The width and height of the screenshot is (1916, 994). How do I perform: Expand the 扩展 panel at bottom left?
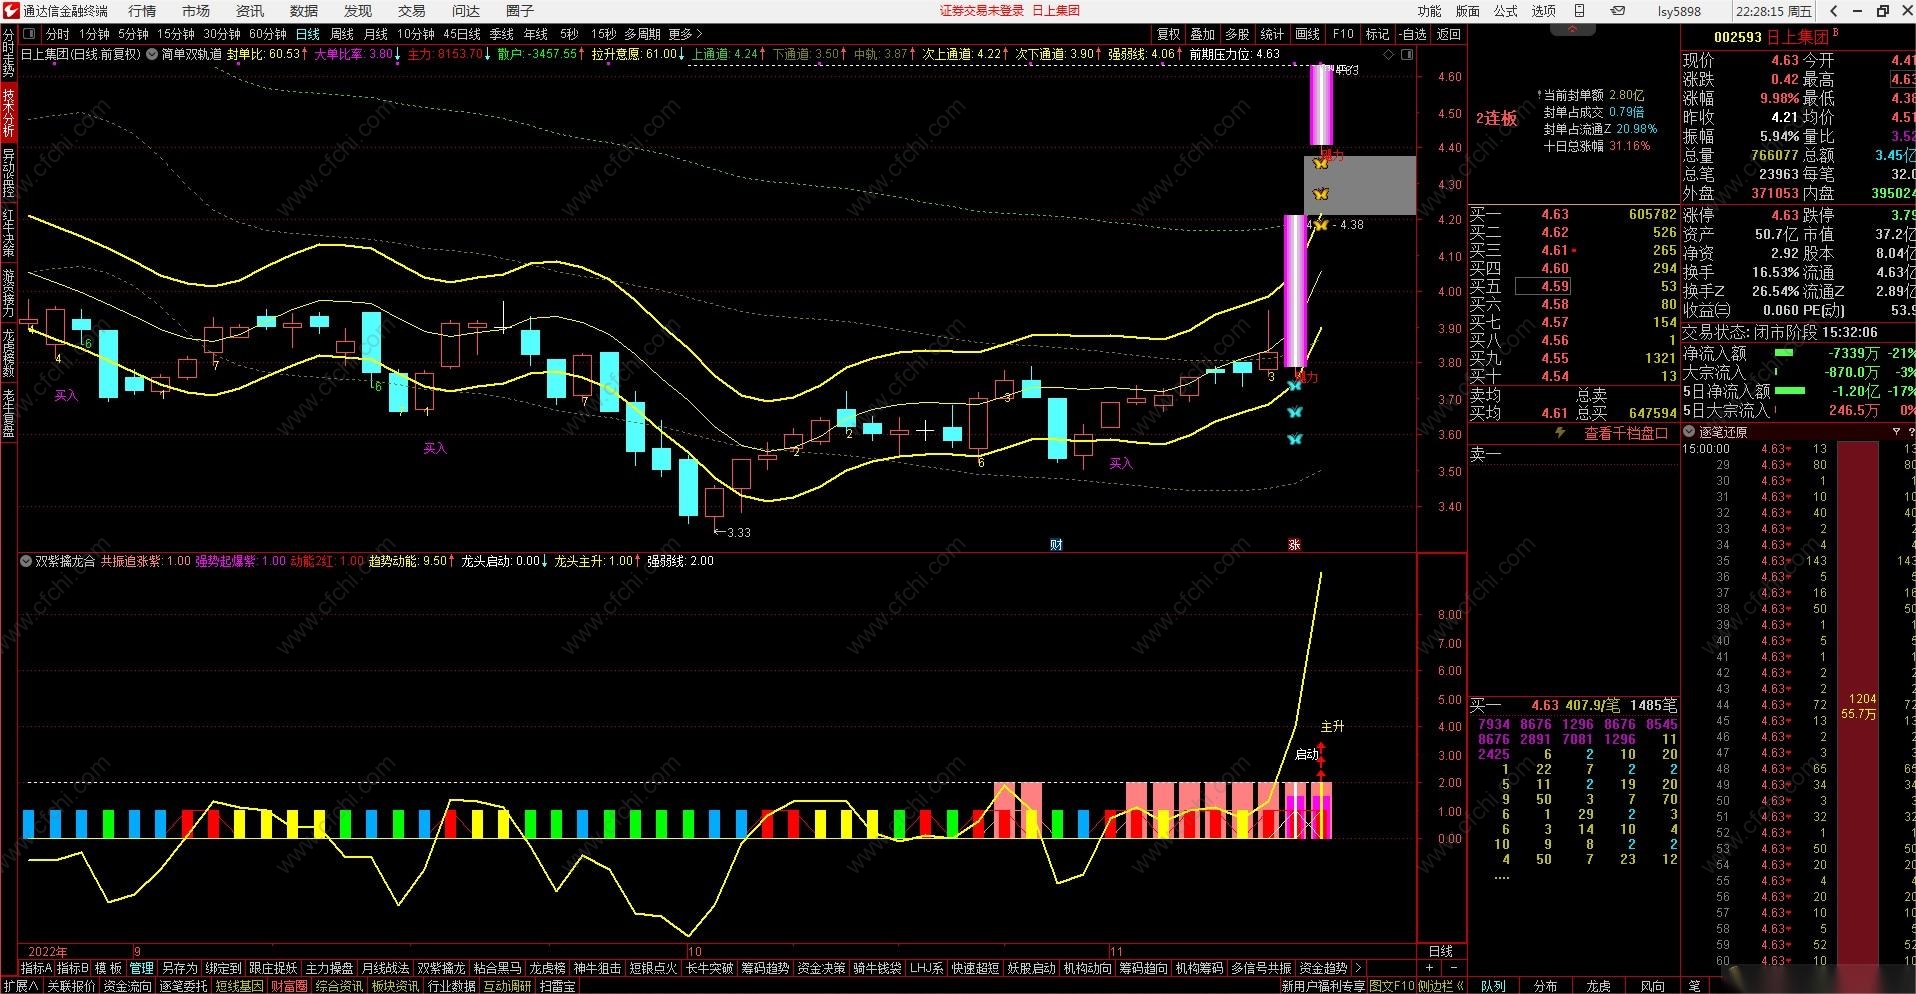pos(20,986)
